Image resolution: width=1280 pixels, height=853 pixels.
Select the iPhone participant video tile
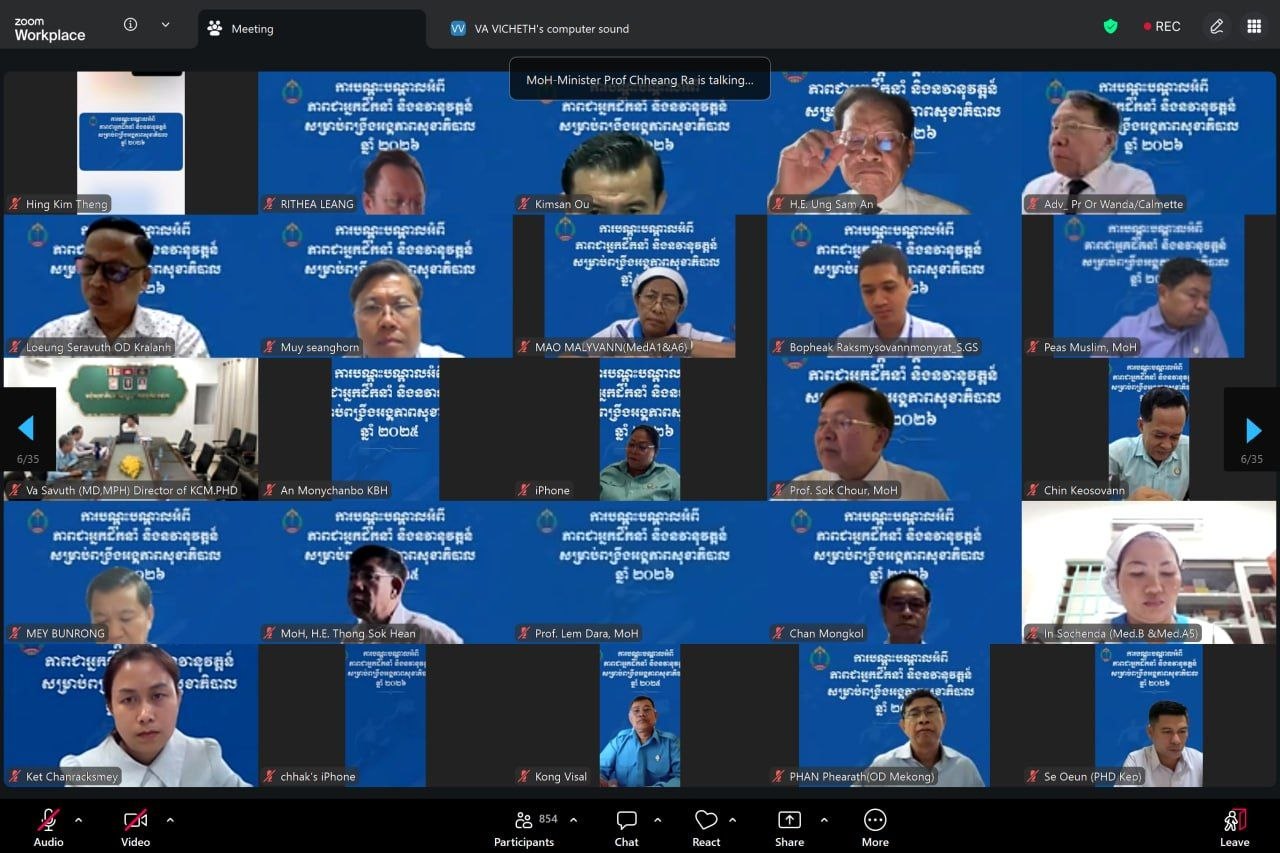point(640,429)
